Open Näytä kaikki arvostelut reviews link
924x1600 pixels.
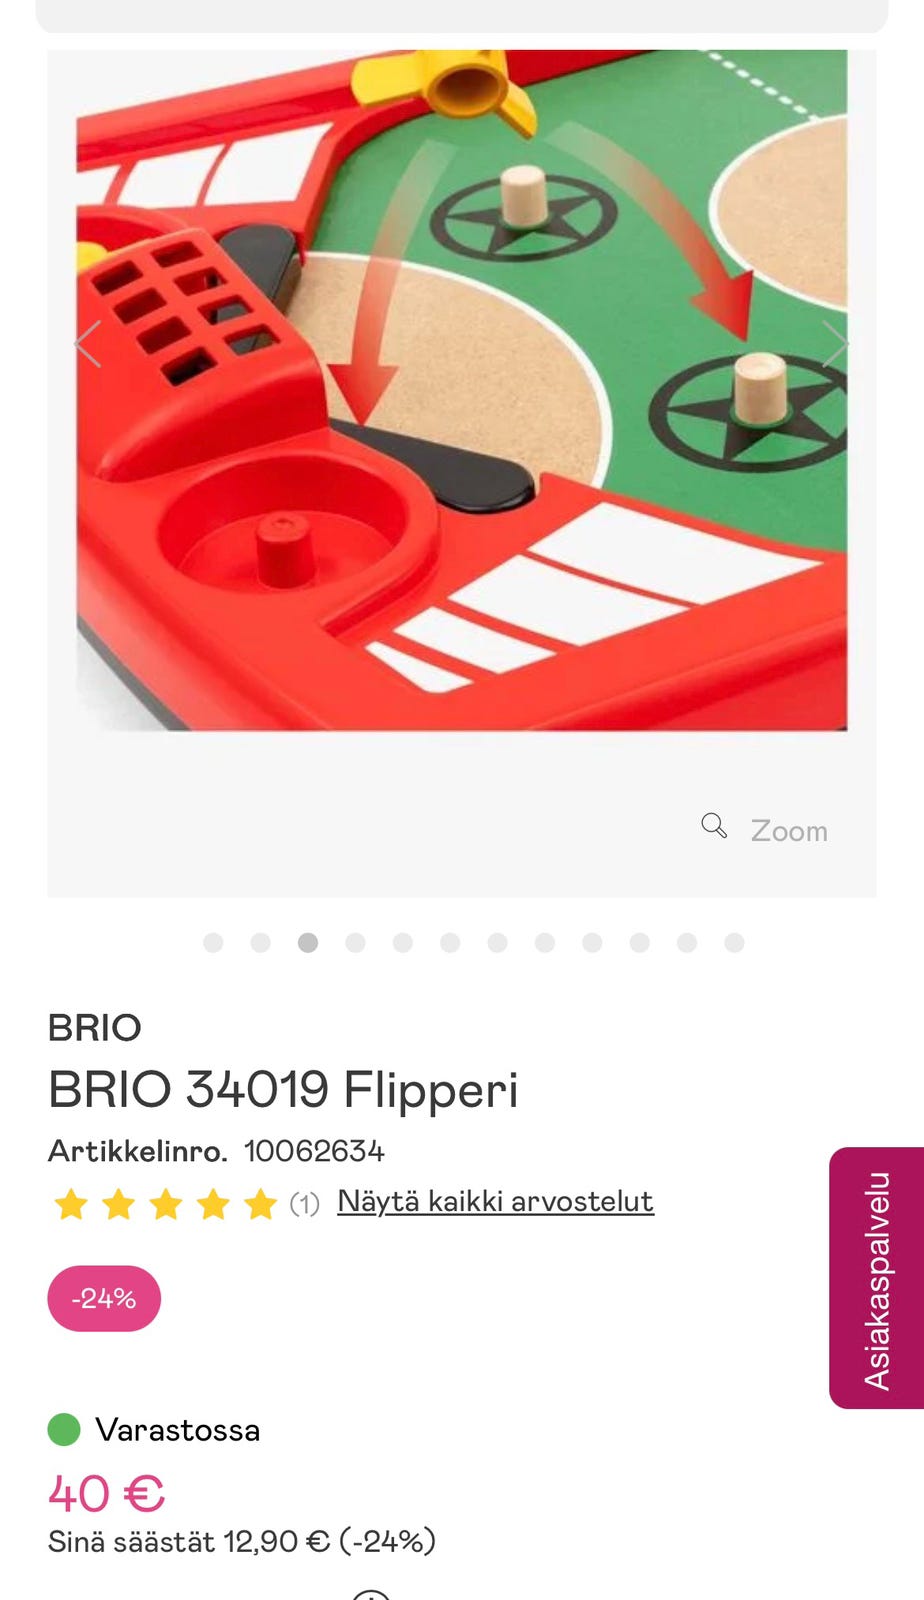496,1201
